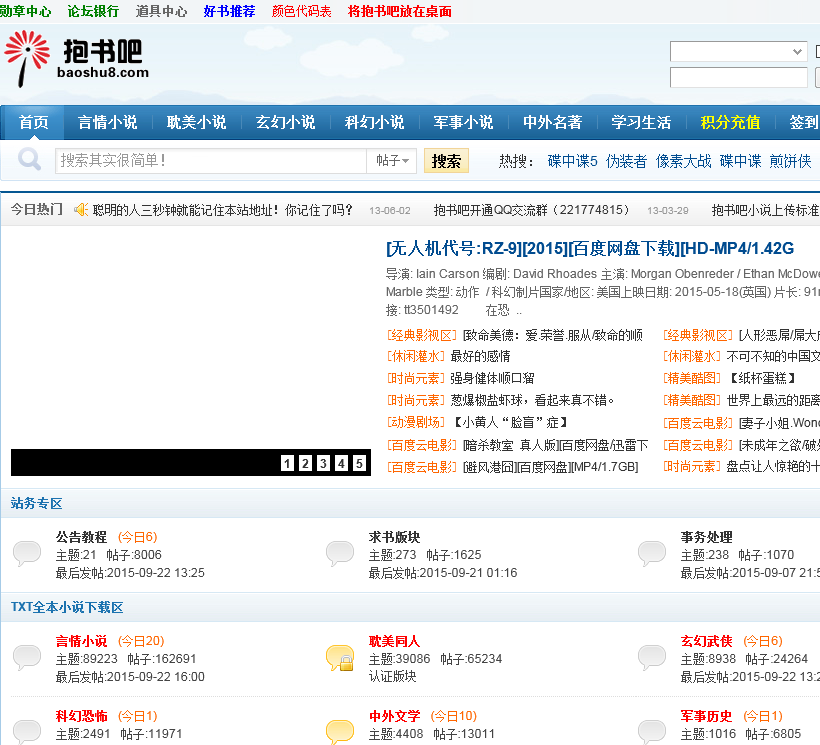Viewport: 820px width, 745px height.
Task: Click hot search term 伪装者
Action: tap(627, 161)
